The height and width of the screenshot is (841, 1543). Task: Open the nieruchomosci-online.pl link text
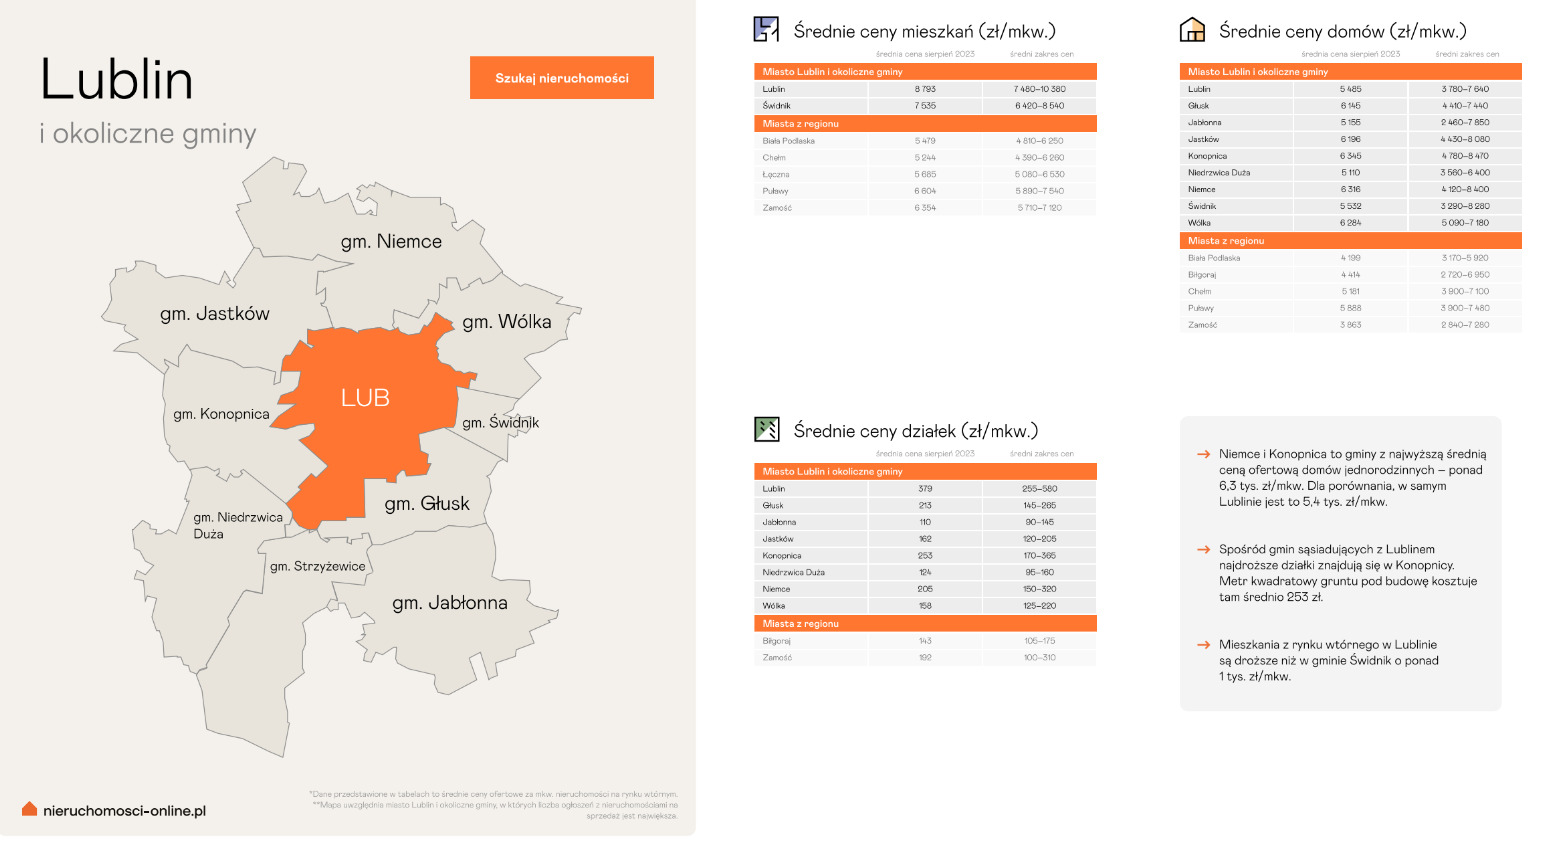click(x=124, y=811)
